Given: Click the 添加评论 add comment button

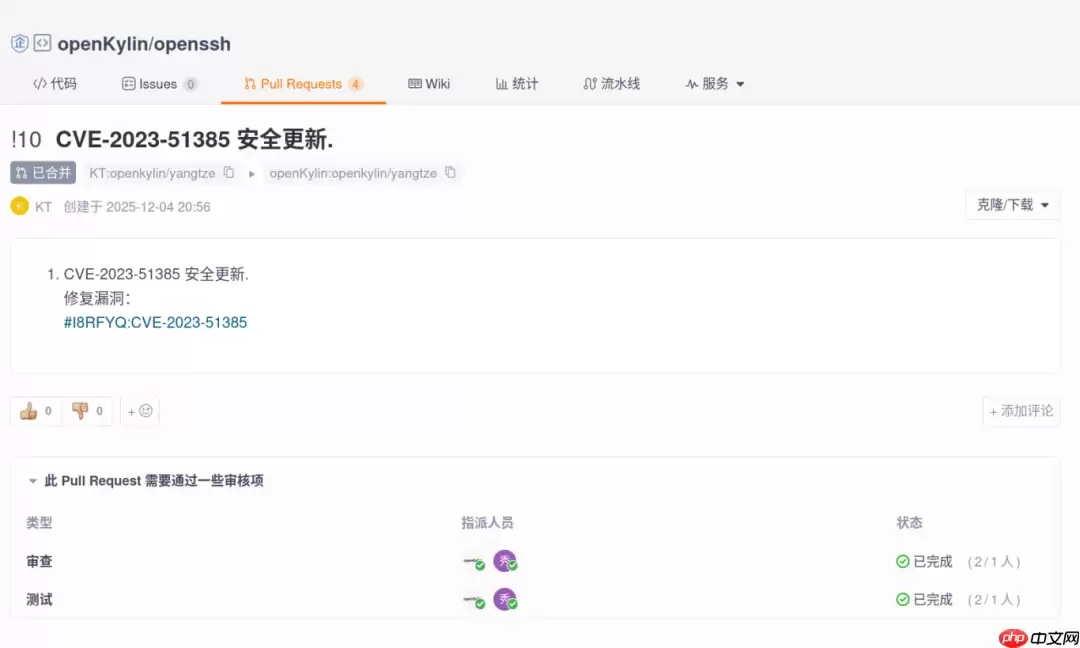Looking at the screenshot, I should click(x=1021, y=411).
